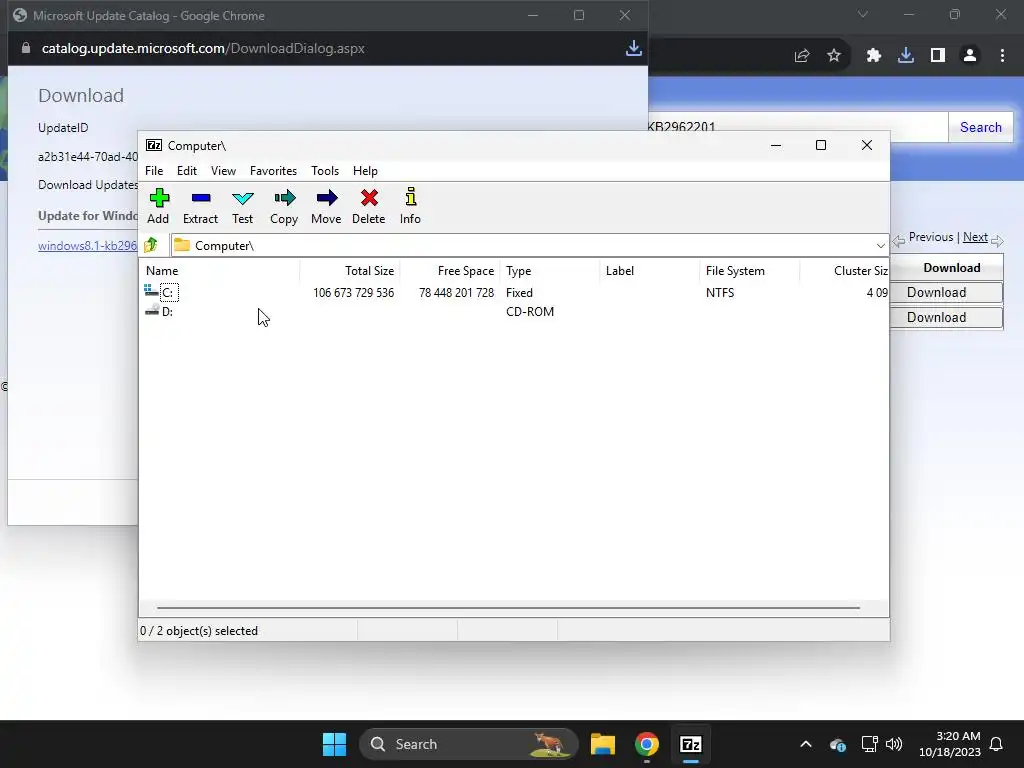Click the network tray icon
Image resolution: width=1024 pixels, height=768 pixels.
869,744
